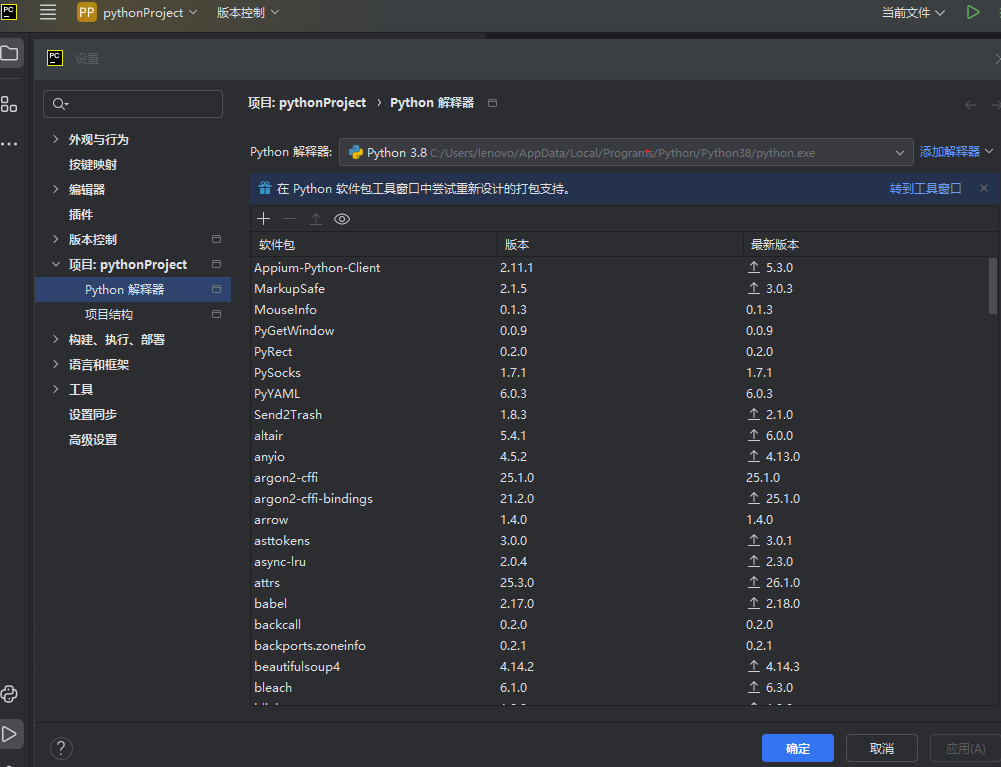Upgrade selected package arrow icon

point(315,219)
